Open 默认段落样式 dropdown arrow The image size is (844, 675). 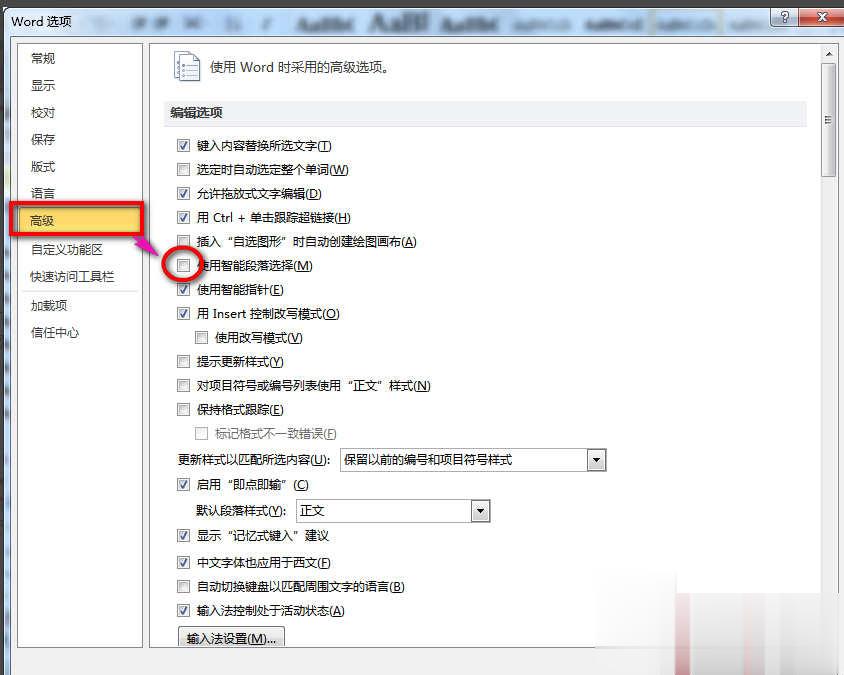(x=480, y=511)
